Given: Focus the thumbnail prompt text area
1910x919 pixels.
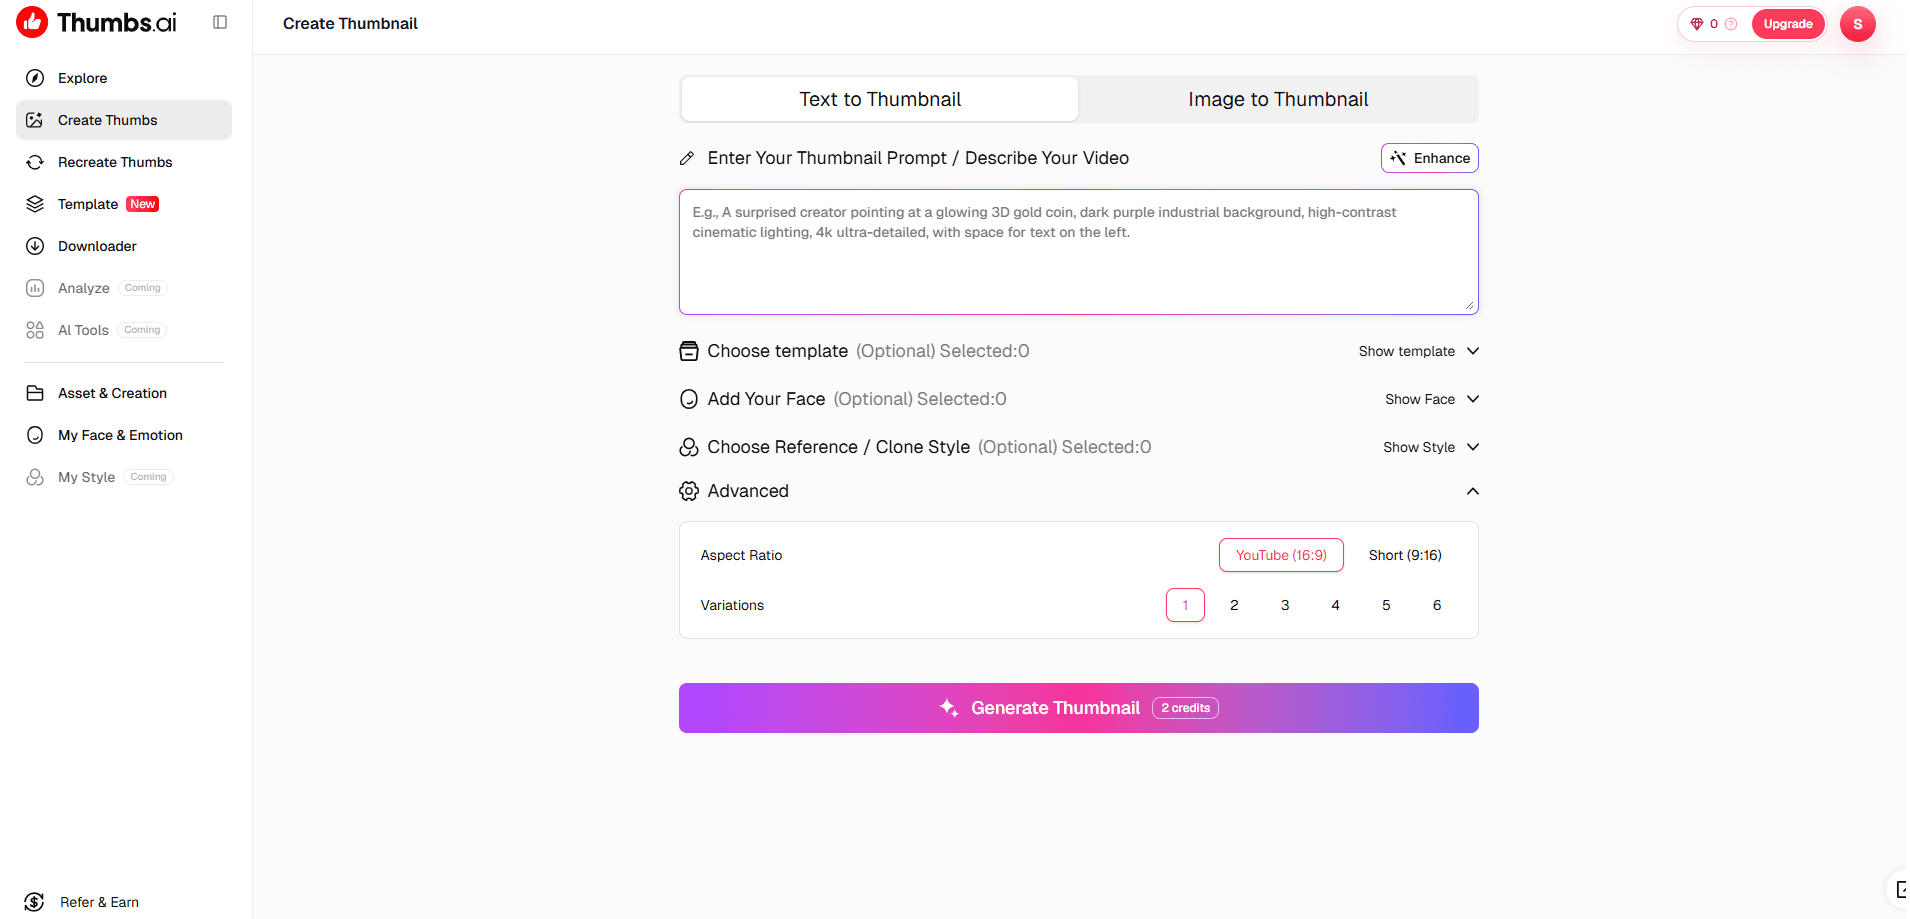Looking at the screenshot, I should pos(1078,252).
